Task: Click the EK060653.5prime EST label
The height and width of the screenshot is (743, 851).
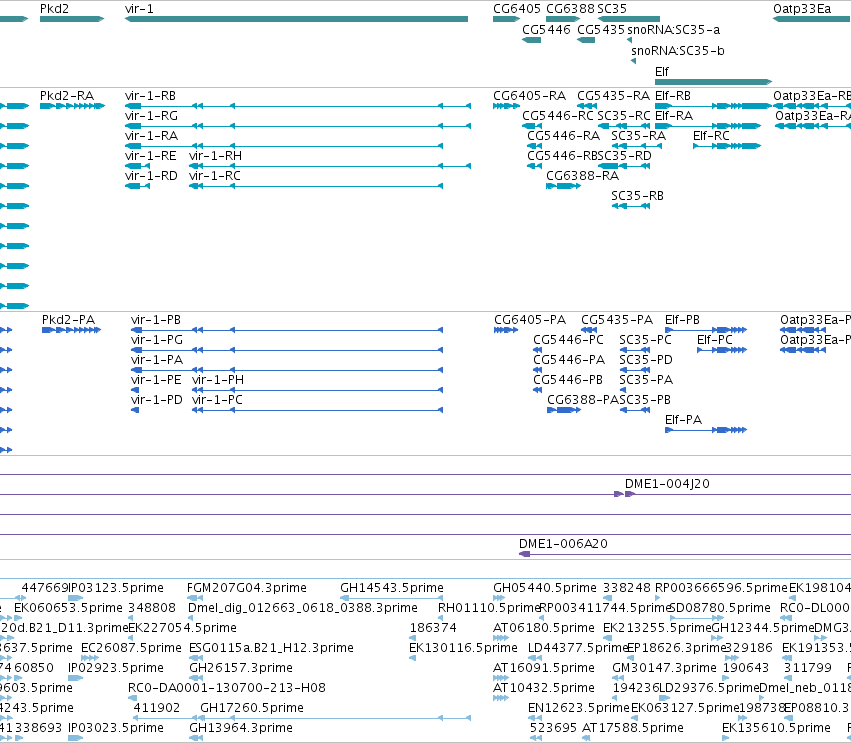Action: (x=68, y=608)
